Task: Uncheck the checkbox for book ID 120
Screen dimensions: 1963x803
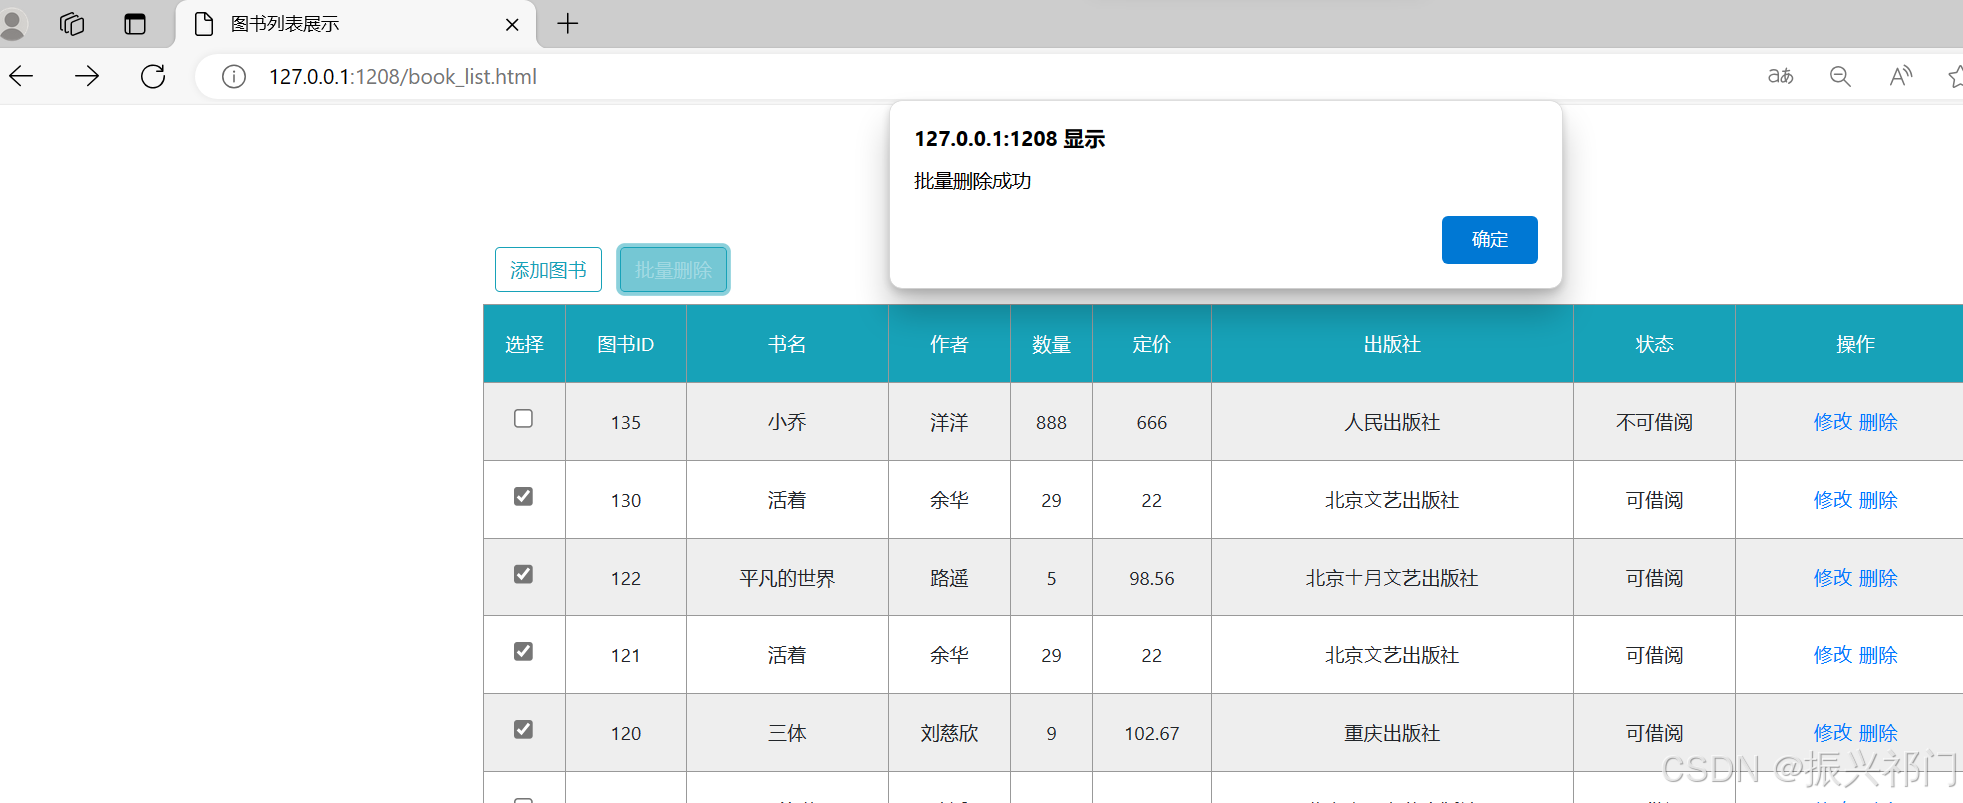Action: click(x=523, y=730)
